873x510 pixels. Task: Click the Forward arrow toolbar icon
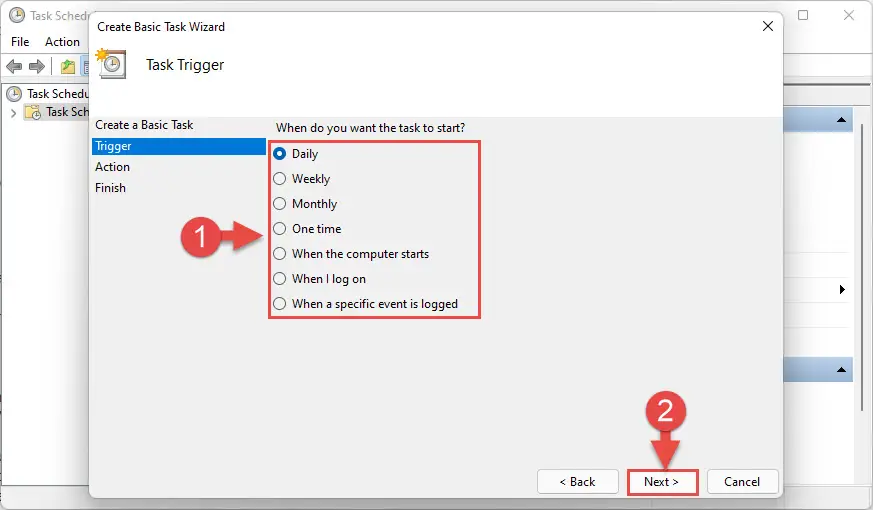pos(37,67)
